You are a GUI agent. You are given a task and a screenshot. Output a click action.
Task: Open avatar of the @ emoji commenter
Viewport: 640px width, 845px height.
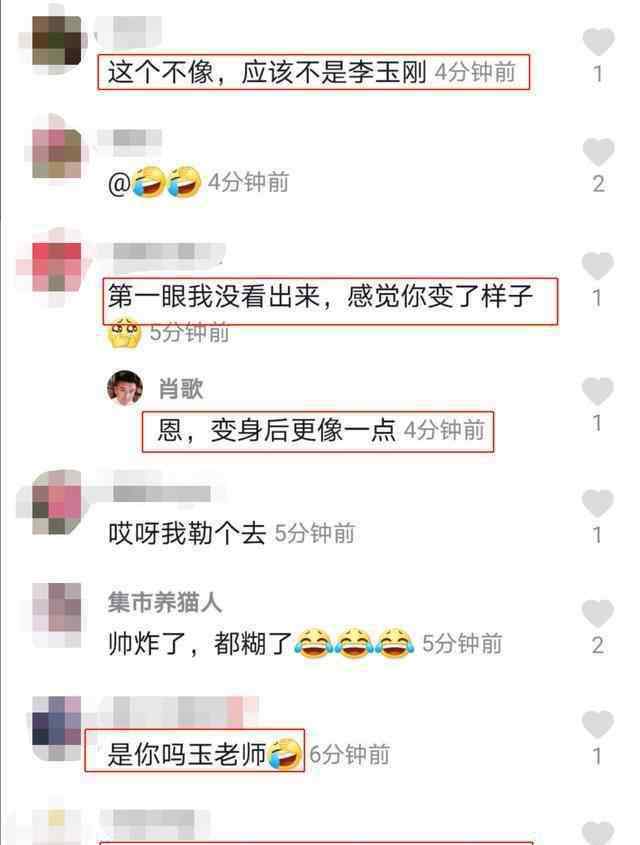tap(57, 154)
